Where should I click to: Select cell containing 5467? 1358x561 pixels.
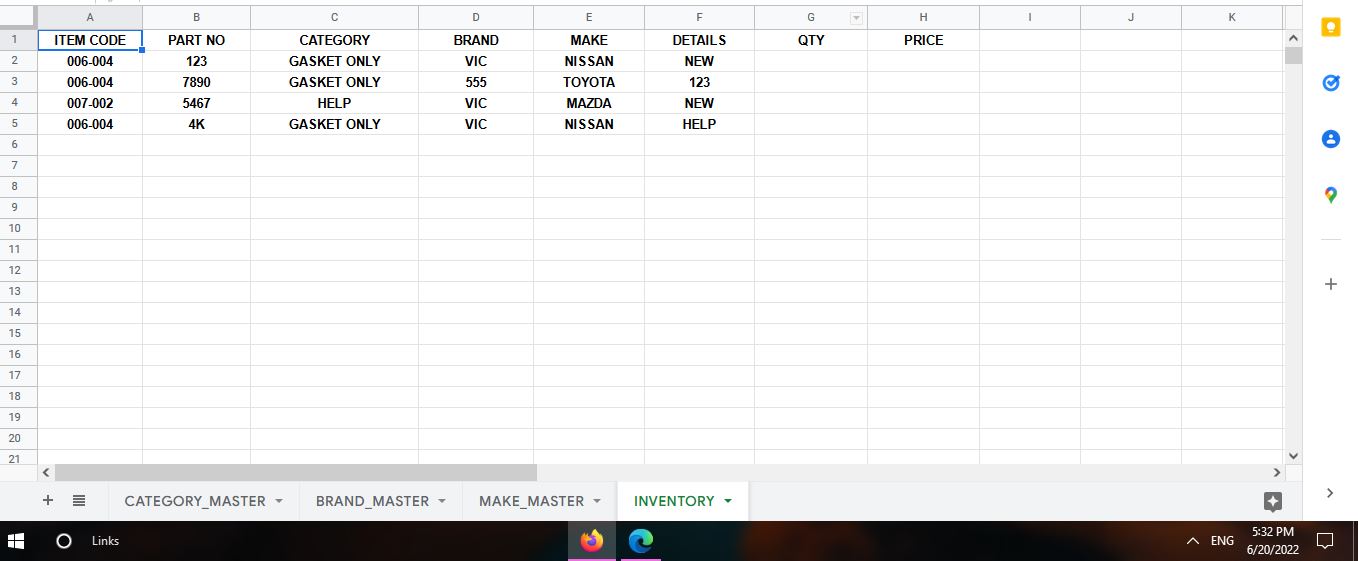point(196,103)
